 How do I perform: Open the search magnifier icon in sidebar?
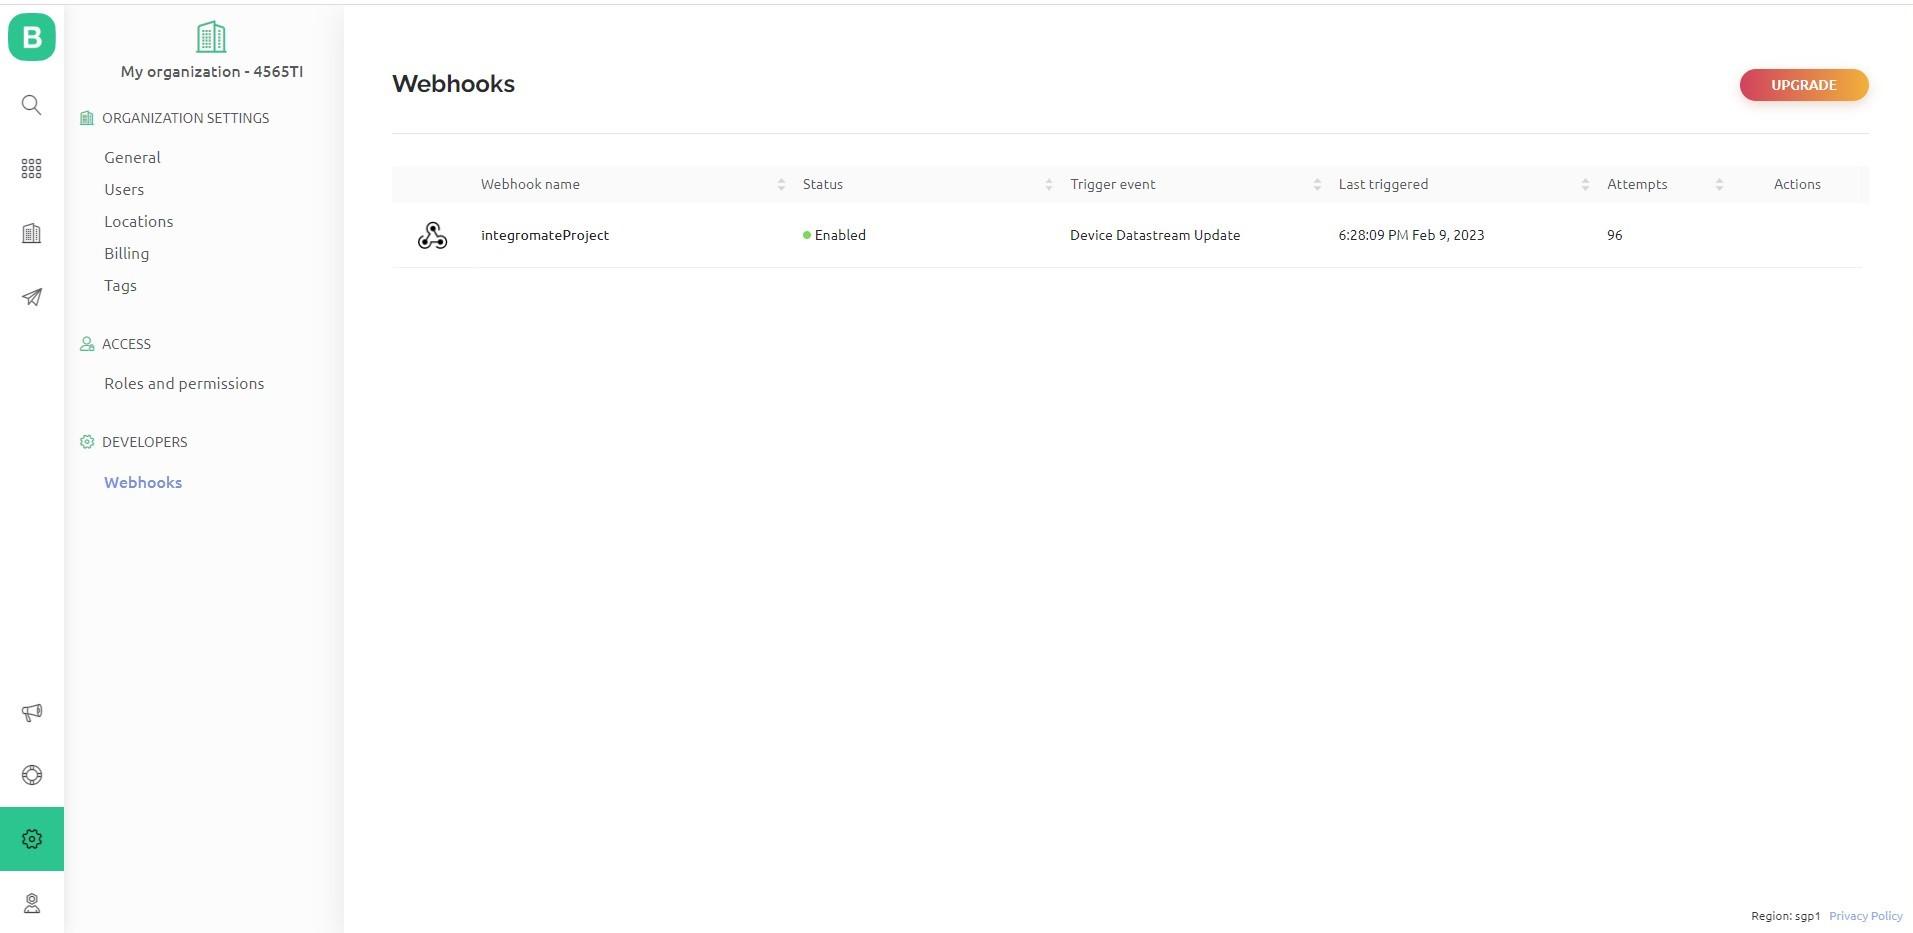click(x=32, y=105)
